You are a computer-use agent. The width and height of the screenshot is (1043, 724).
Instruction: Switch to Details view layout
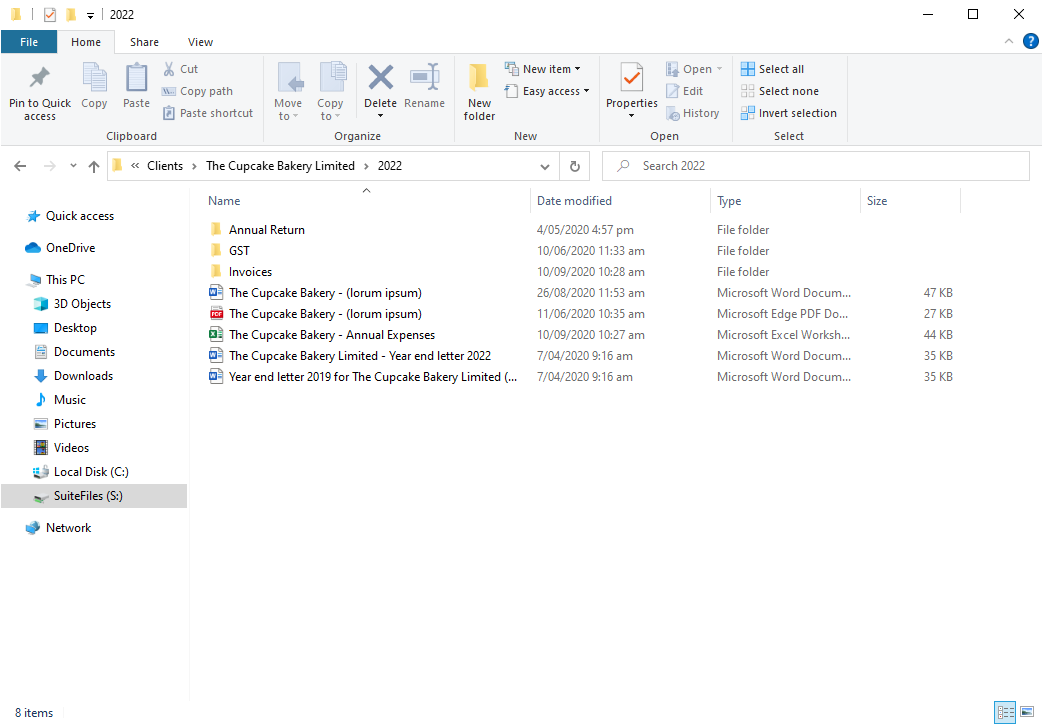(x=1005, y=712)
